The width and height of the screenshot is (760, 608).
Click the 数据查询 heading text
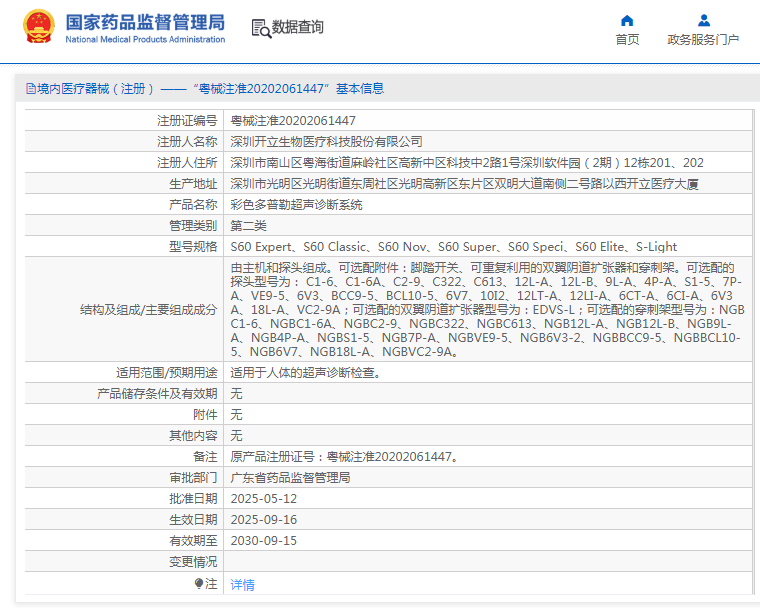(298, 28)
